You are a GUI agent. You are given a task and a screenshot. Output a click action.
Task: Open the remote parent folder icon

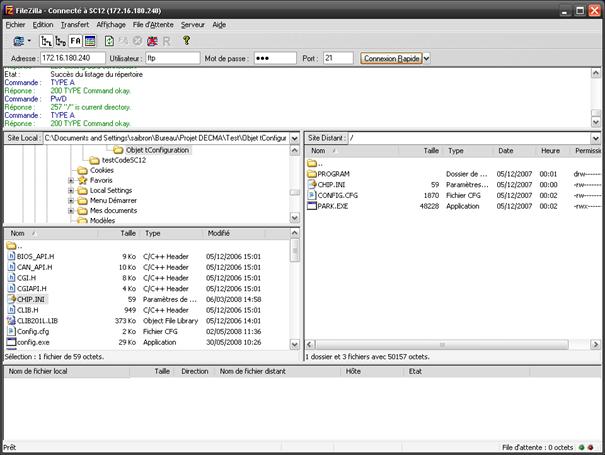[x=312, y=163]
